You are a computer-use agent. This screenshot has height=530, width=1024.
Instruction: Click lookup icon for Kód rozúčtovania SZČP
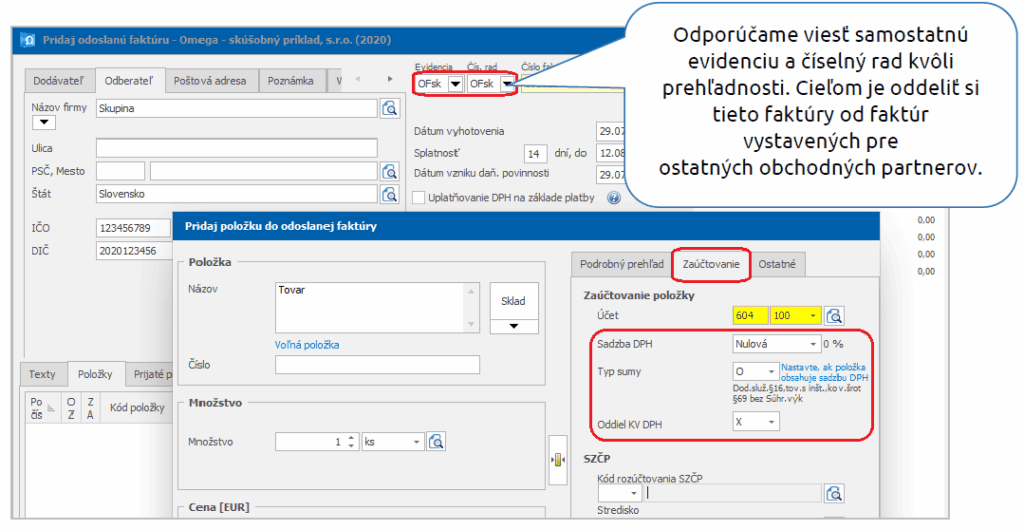[834, 492]
